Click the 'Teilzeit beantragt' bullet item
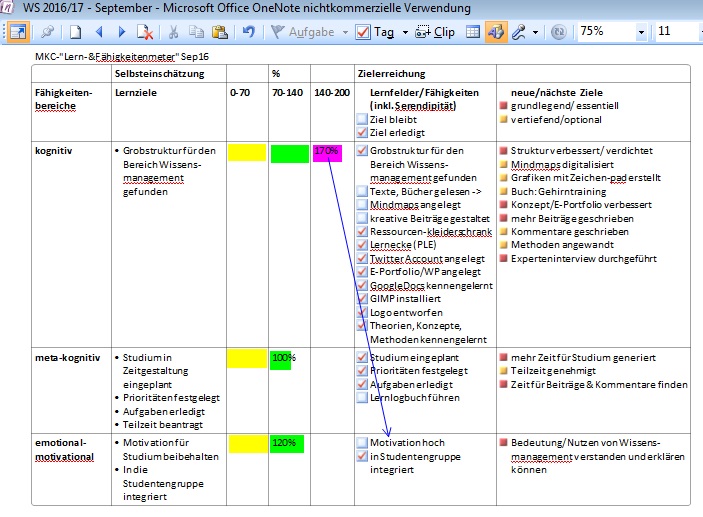 point(163,425)
